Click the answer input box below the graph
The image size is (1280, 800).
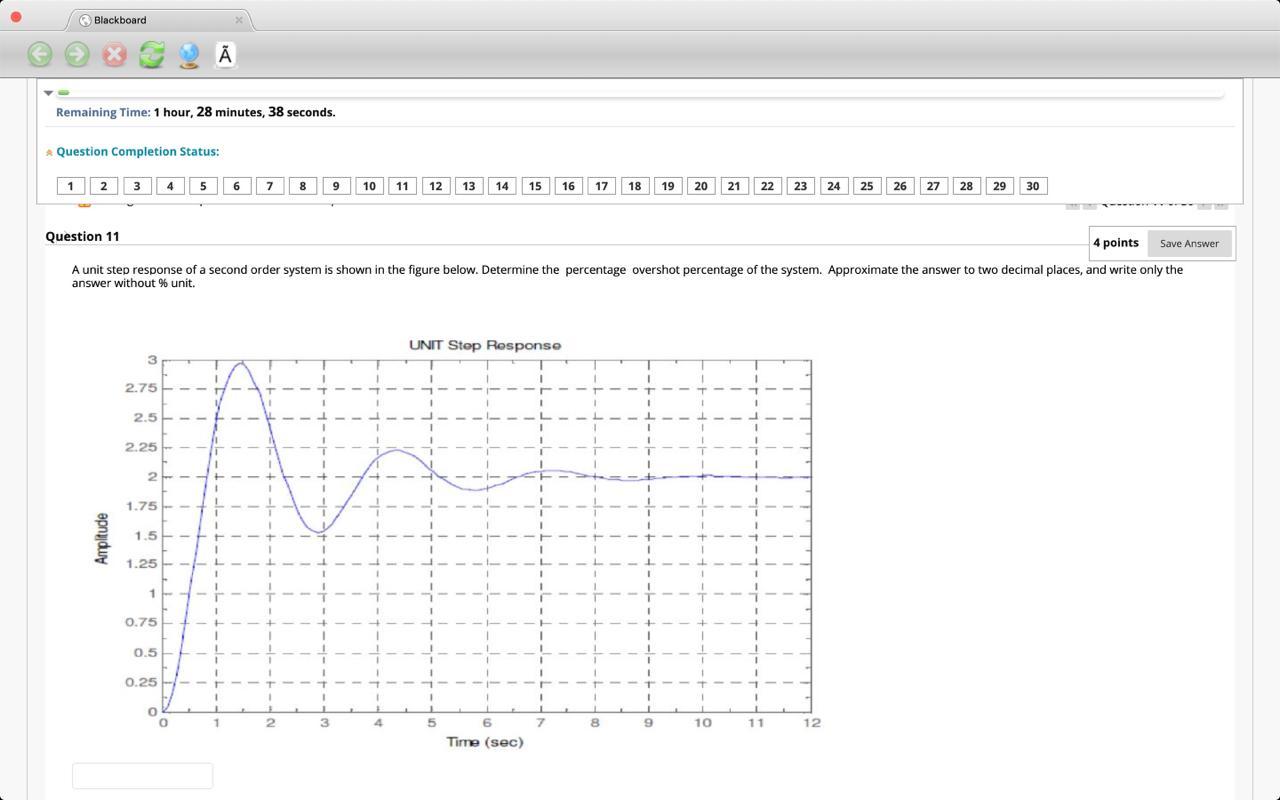tap(142, 775)
